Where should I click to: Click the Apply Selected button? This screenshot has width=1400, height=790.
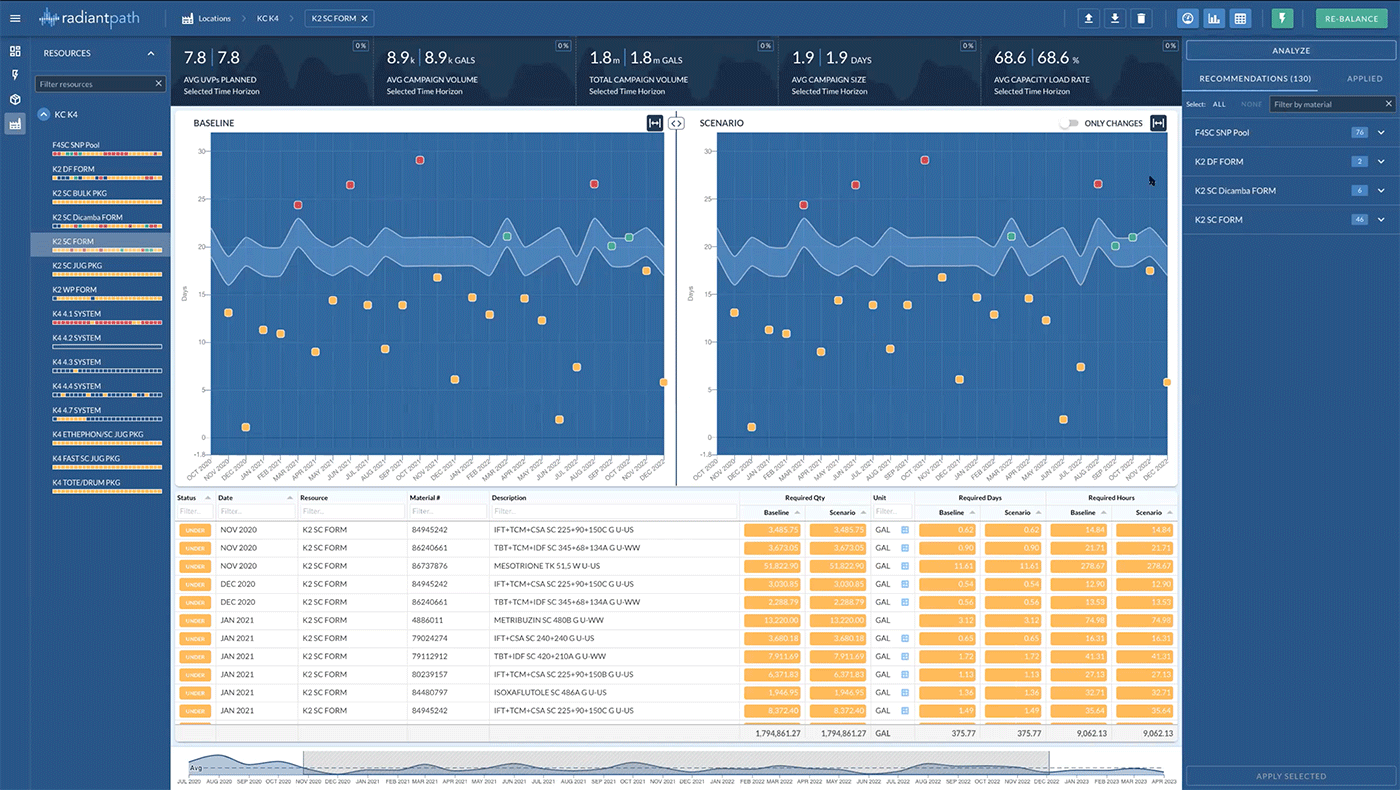(x=1291, y=776)
